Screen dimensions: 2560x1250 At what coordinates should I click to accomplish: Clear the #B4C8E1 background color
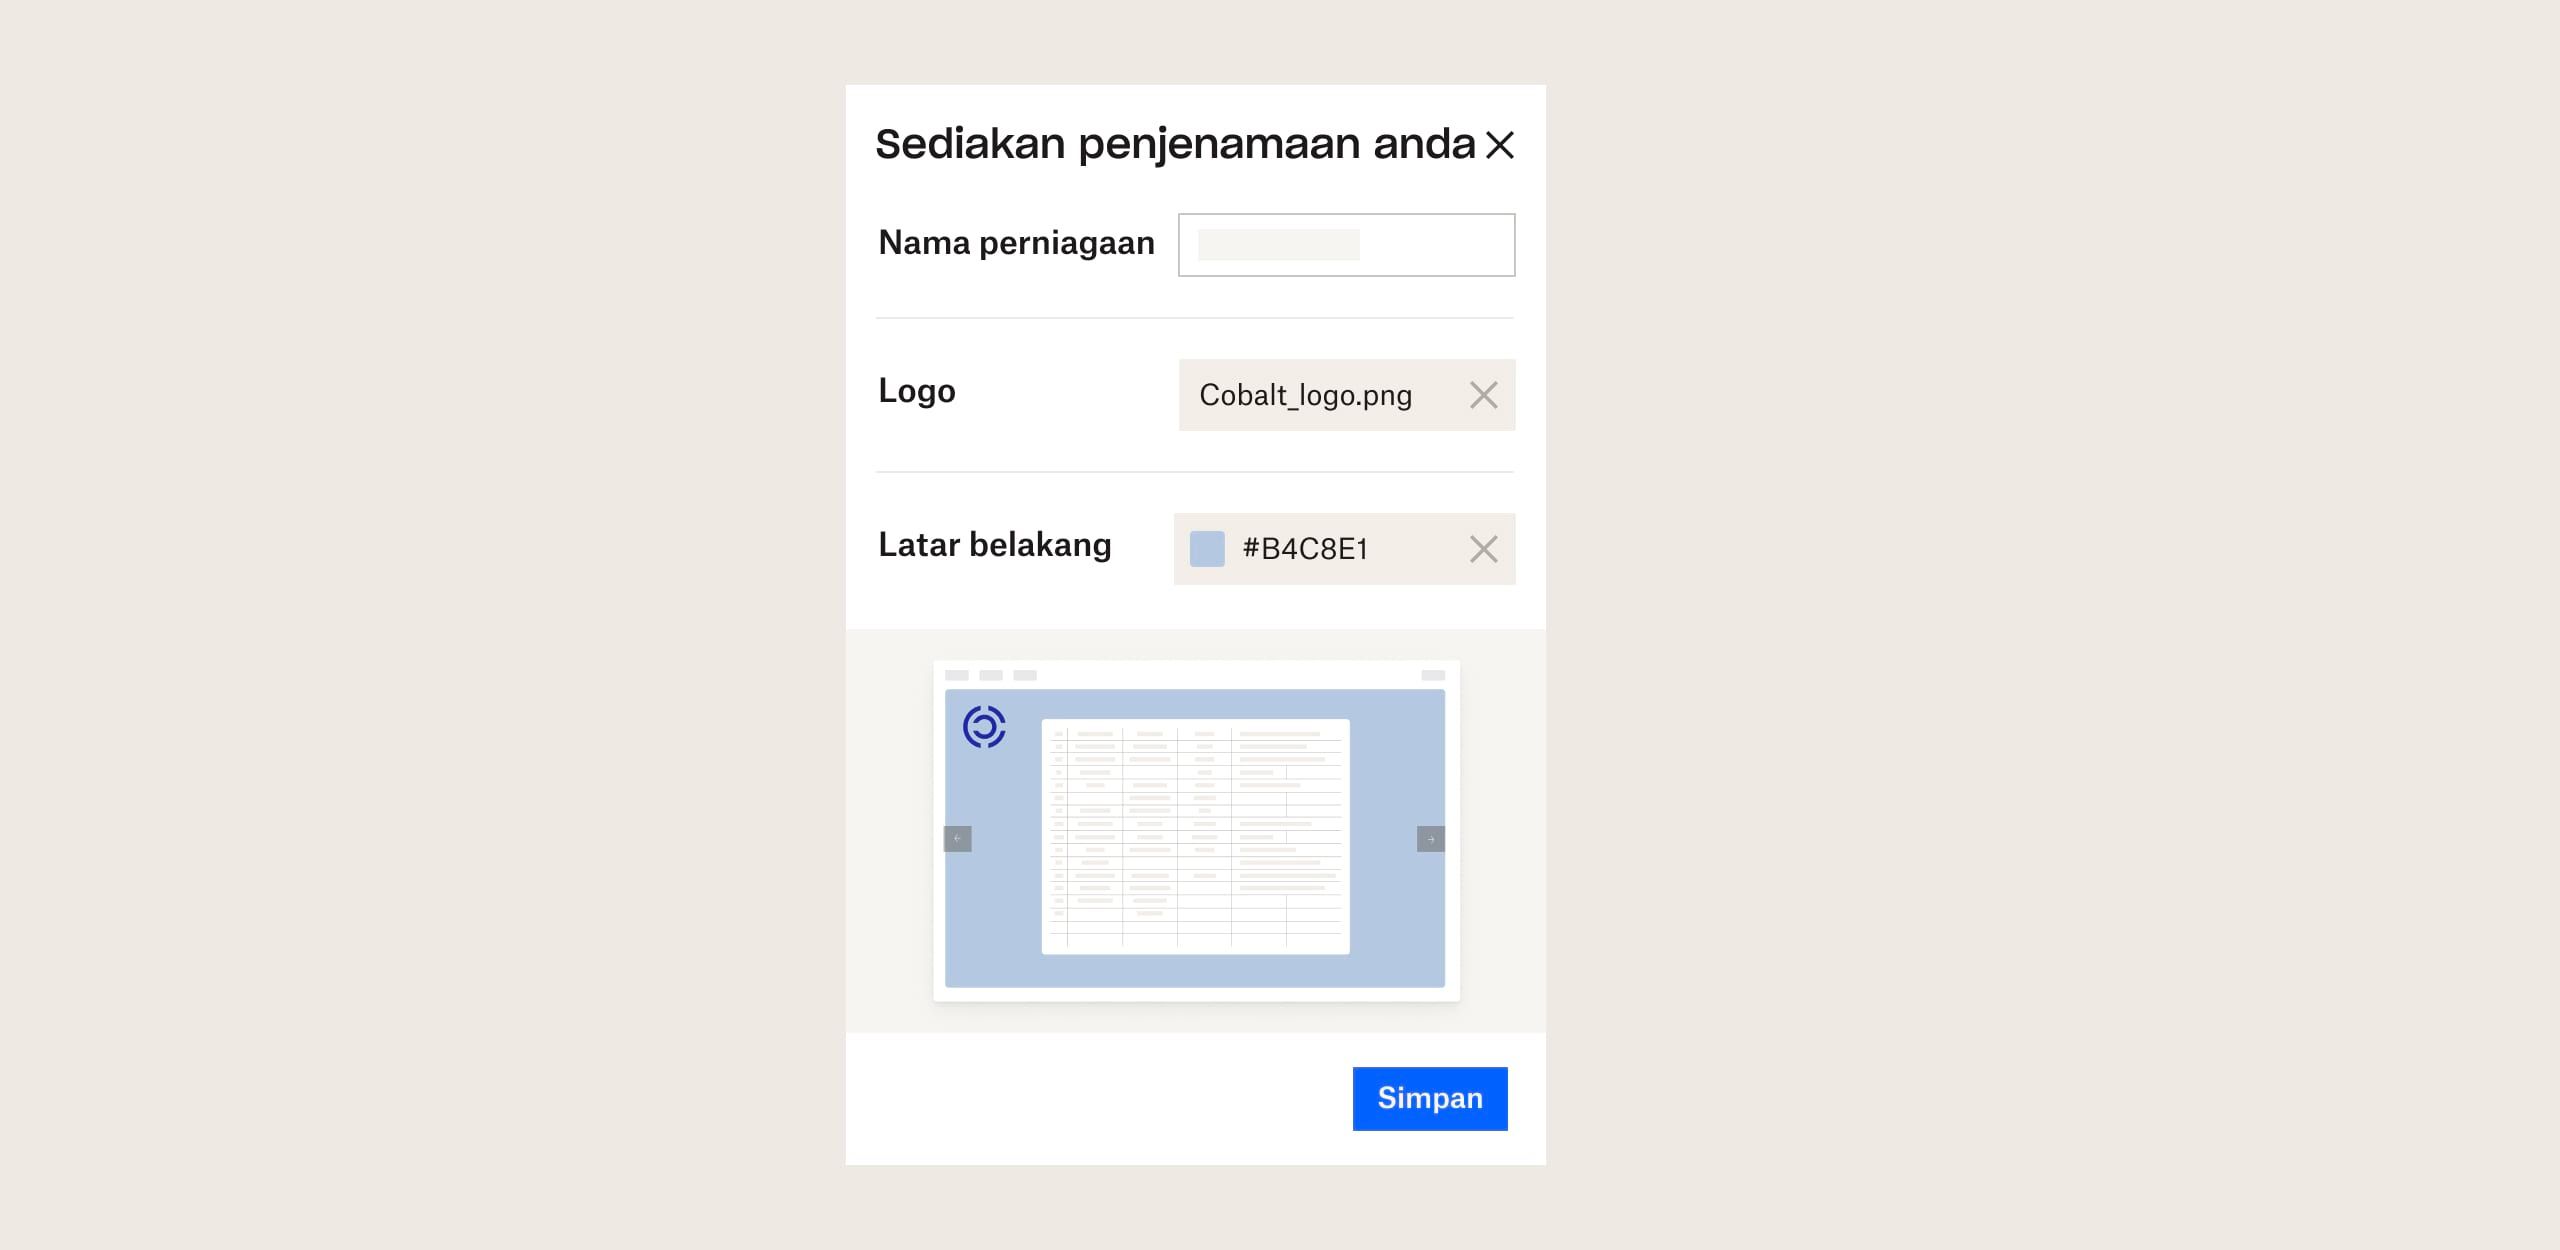click(x=1483, y=549)
